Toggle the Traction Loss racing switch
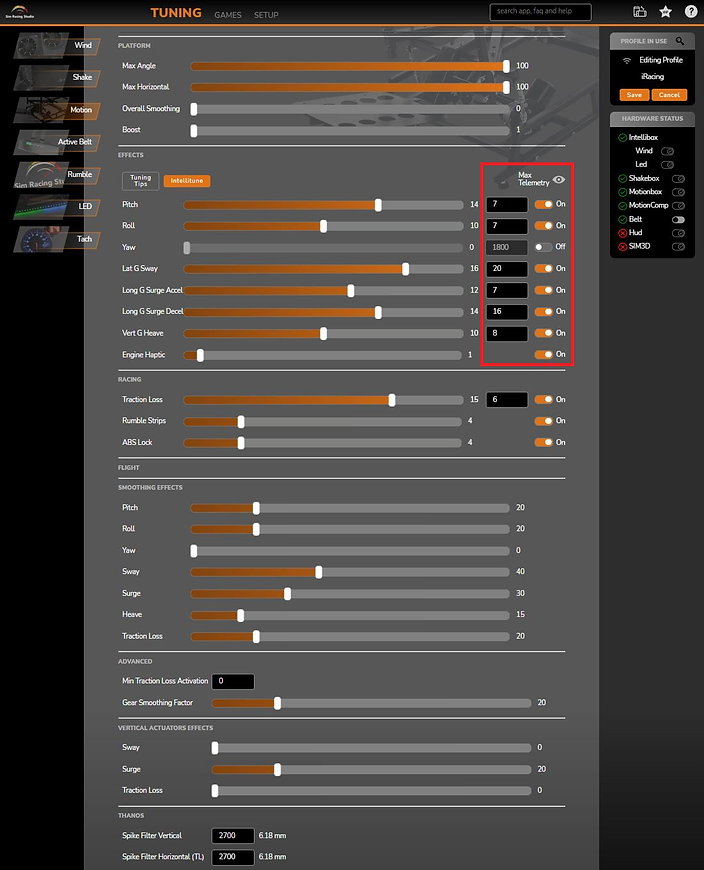The image size is (704, 870). tap(544, 399)
